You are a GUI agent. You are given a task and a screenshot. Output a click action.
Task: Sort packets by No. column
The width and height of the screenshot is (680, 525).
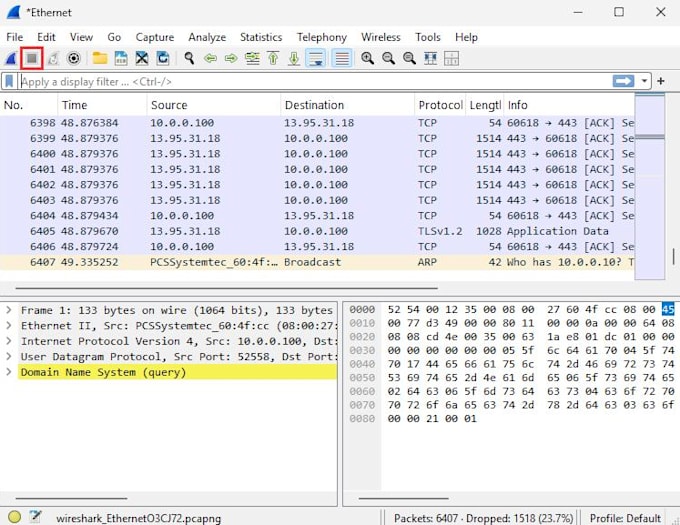tap(29, 105)
